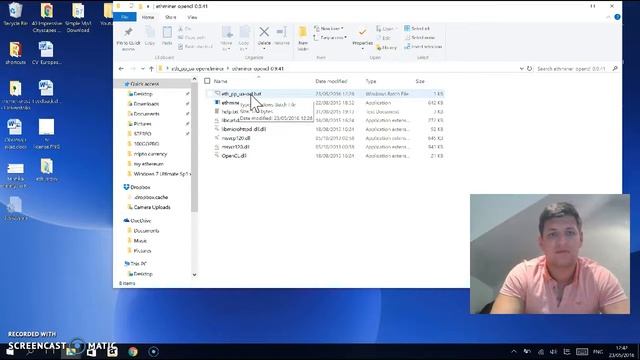The image size is (640, 360).
Task: Click the navigation pane scroll-down arrow
Action: 194,275
